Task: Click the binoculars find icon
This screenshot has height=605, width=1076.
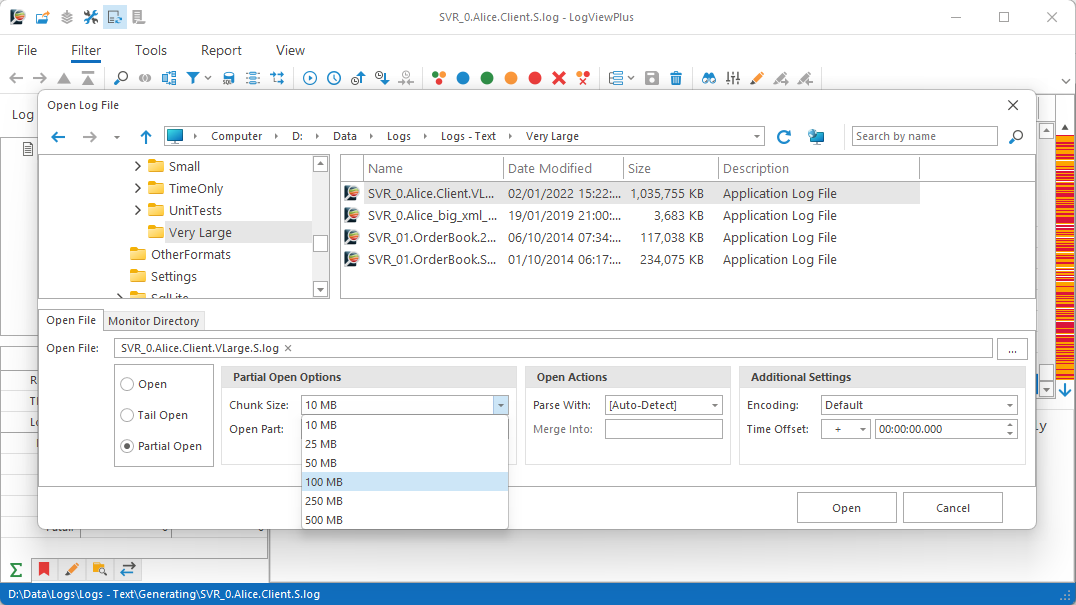Action: coord(709,78)
